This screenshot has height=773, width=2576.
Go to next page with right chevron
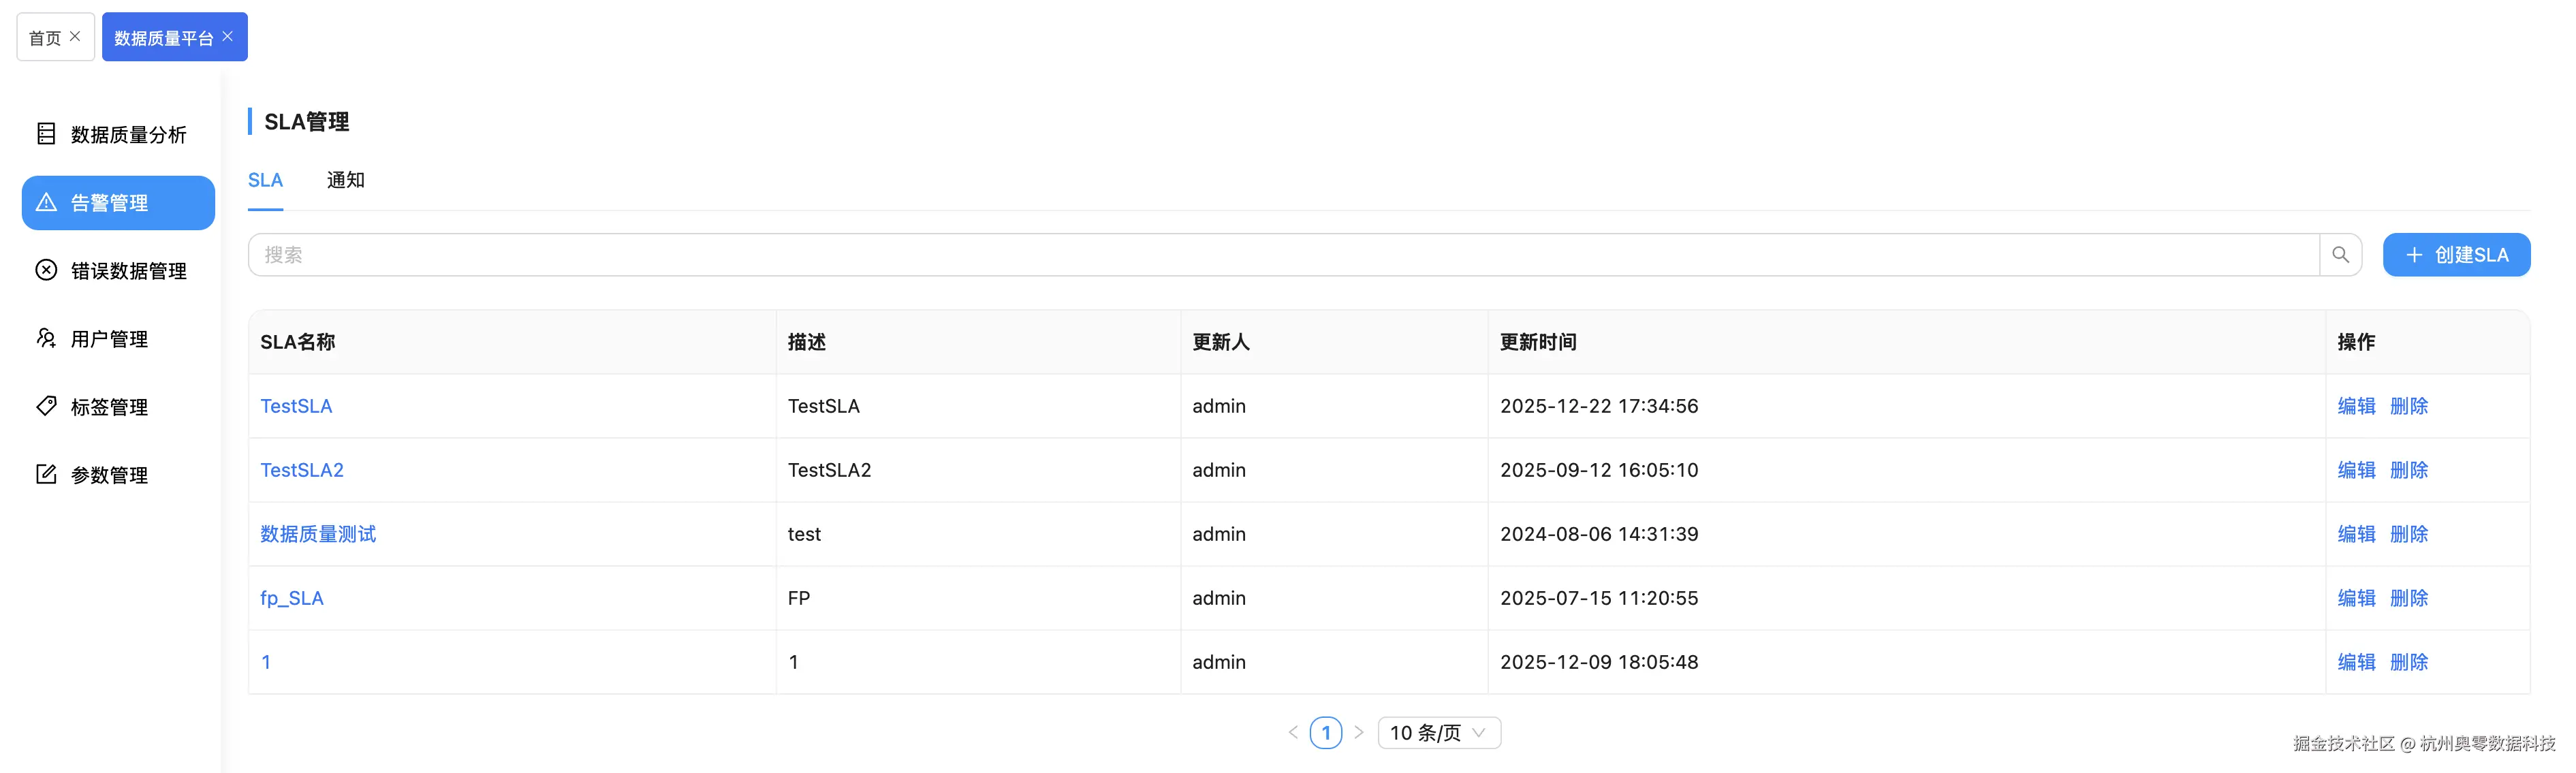coord(1358,733)
